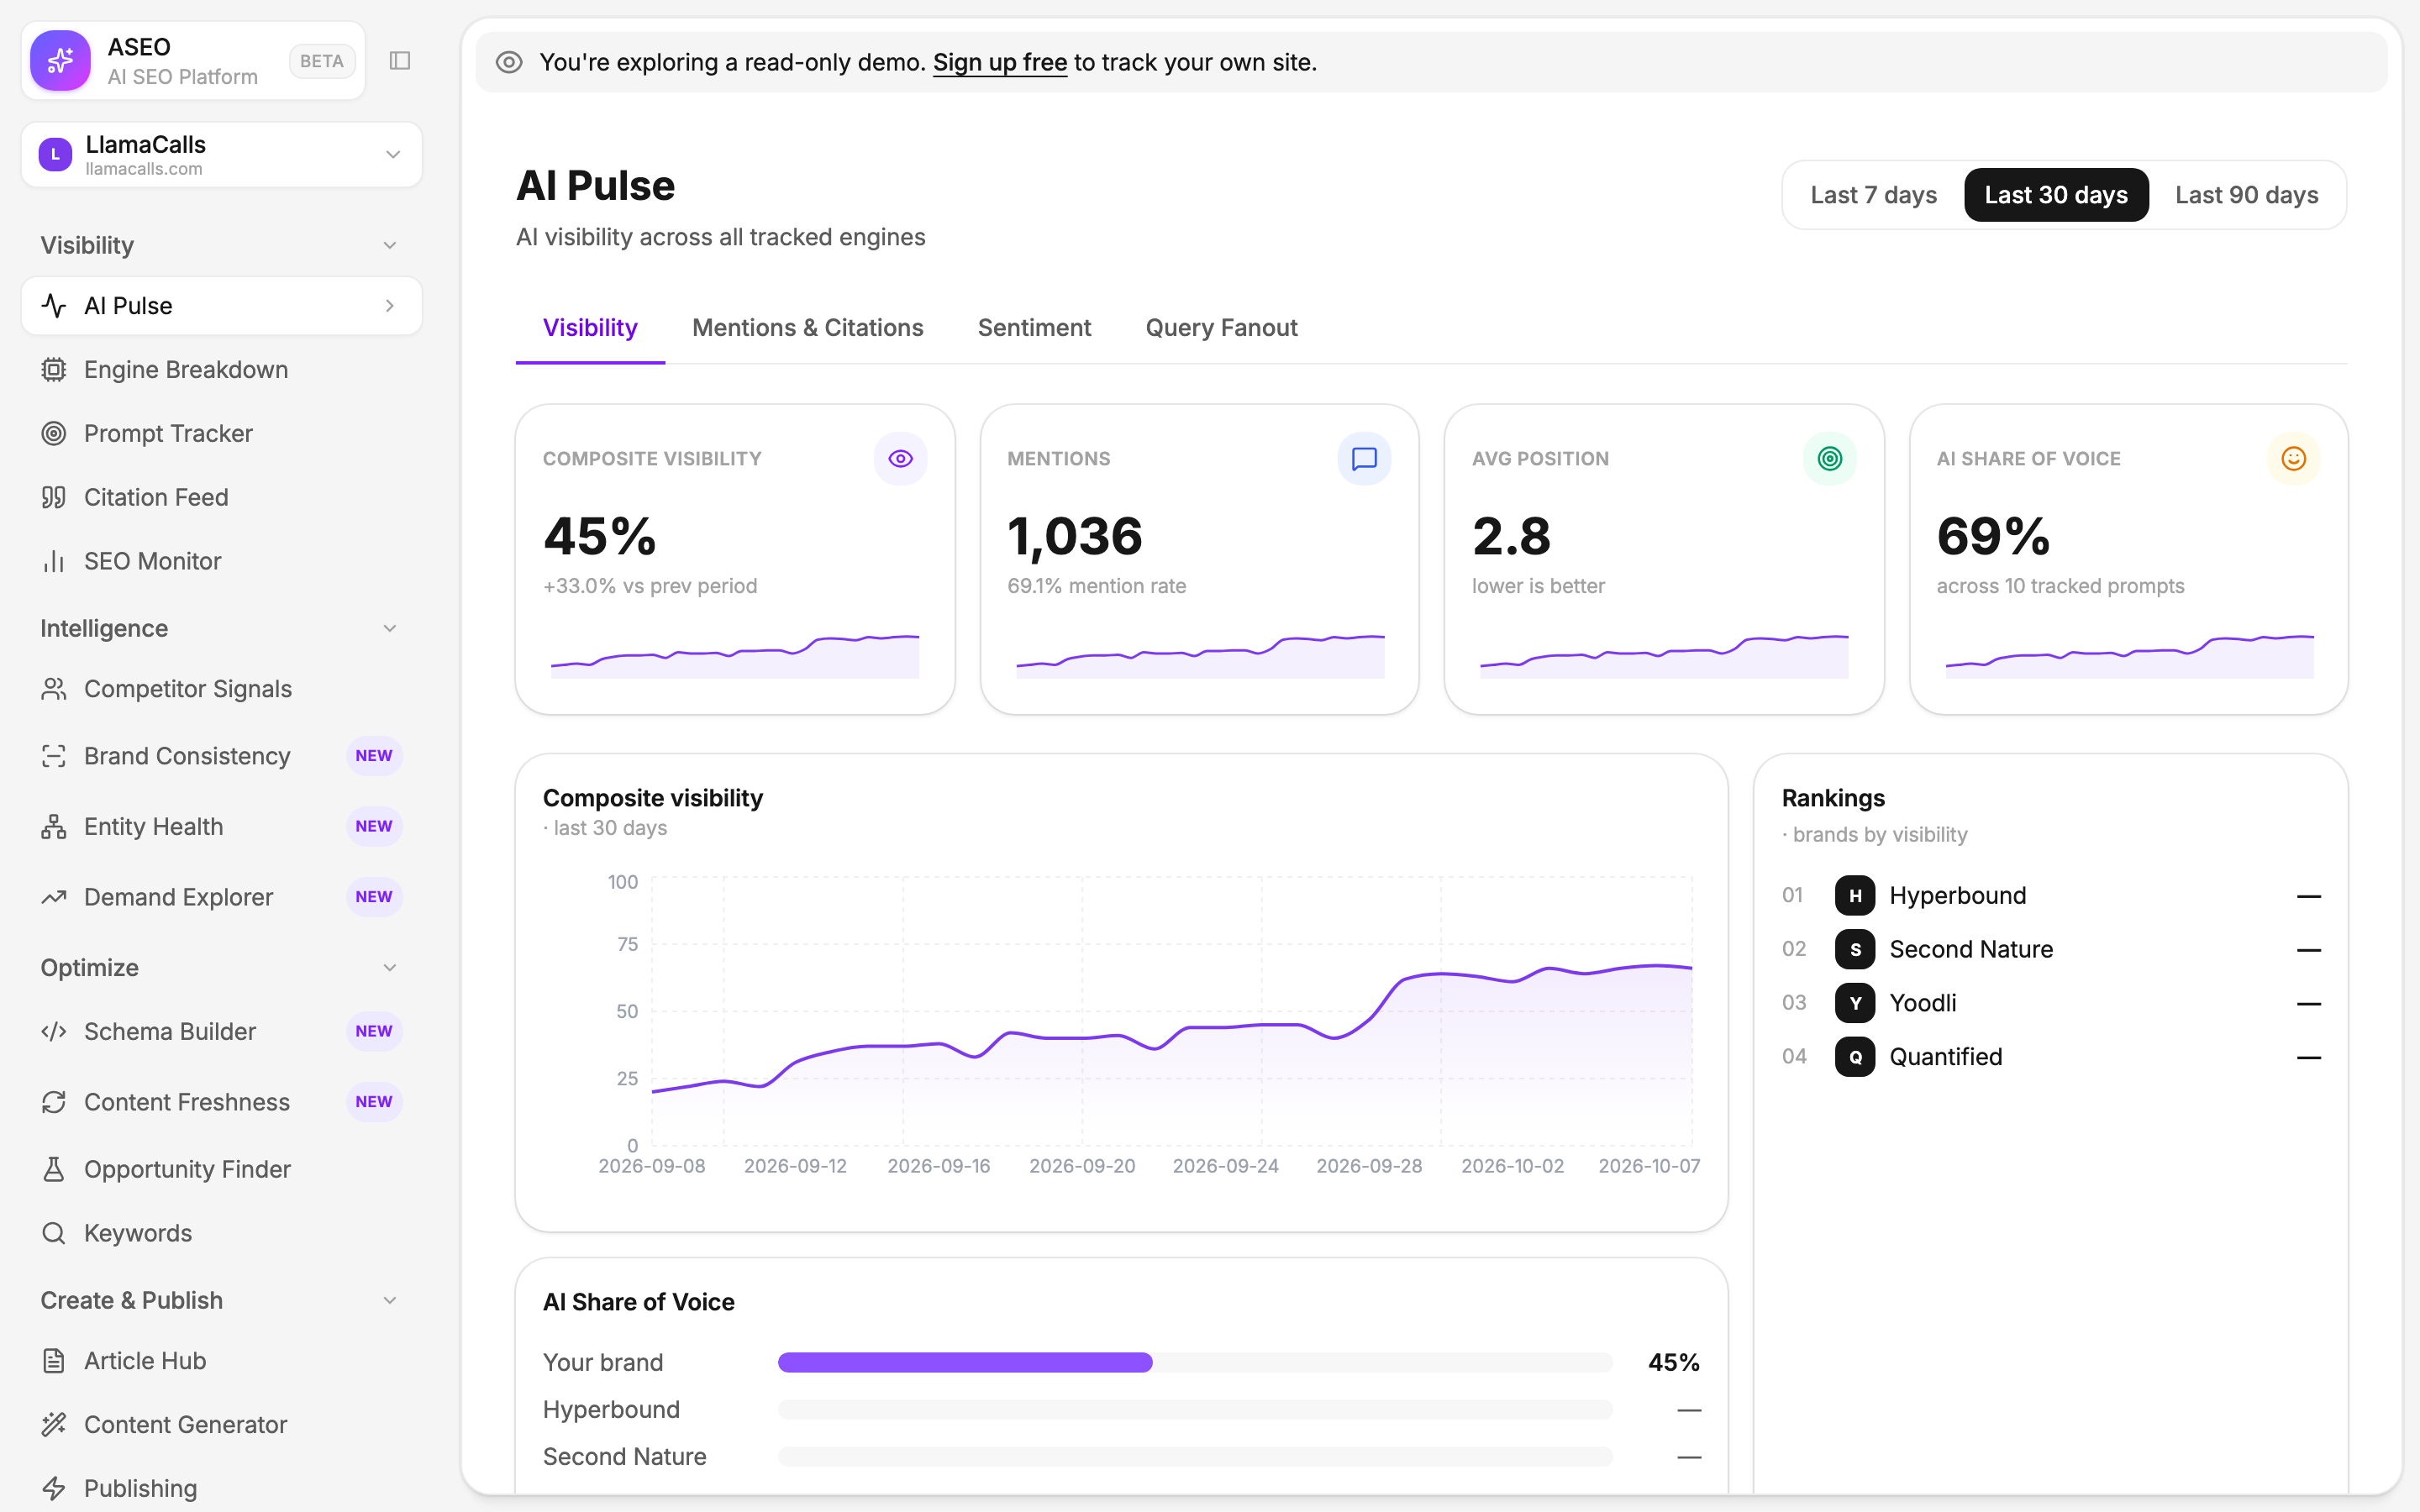Click the eye icon on Composite Visibility card

900,459
